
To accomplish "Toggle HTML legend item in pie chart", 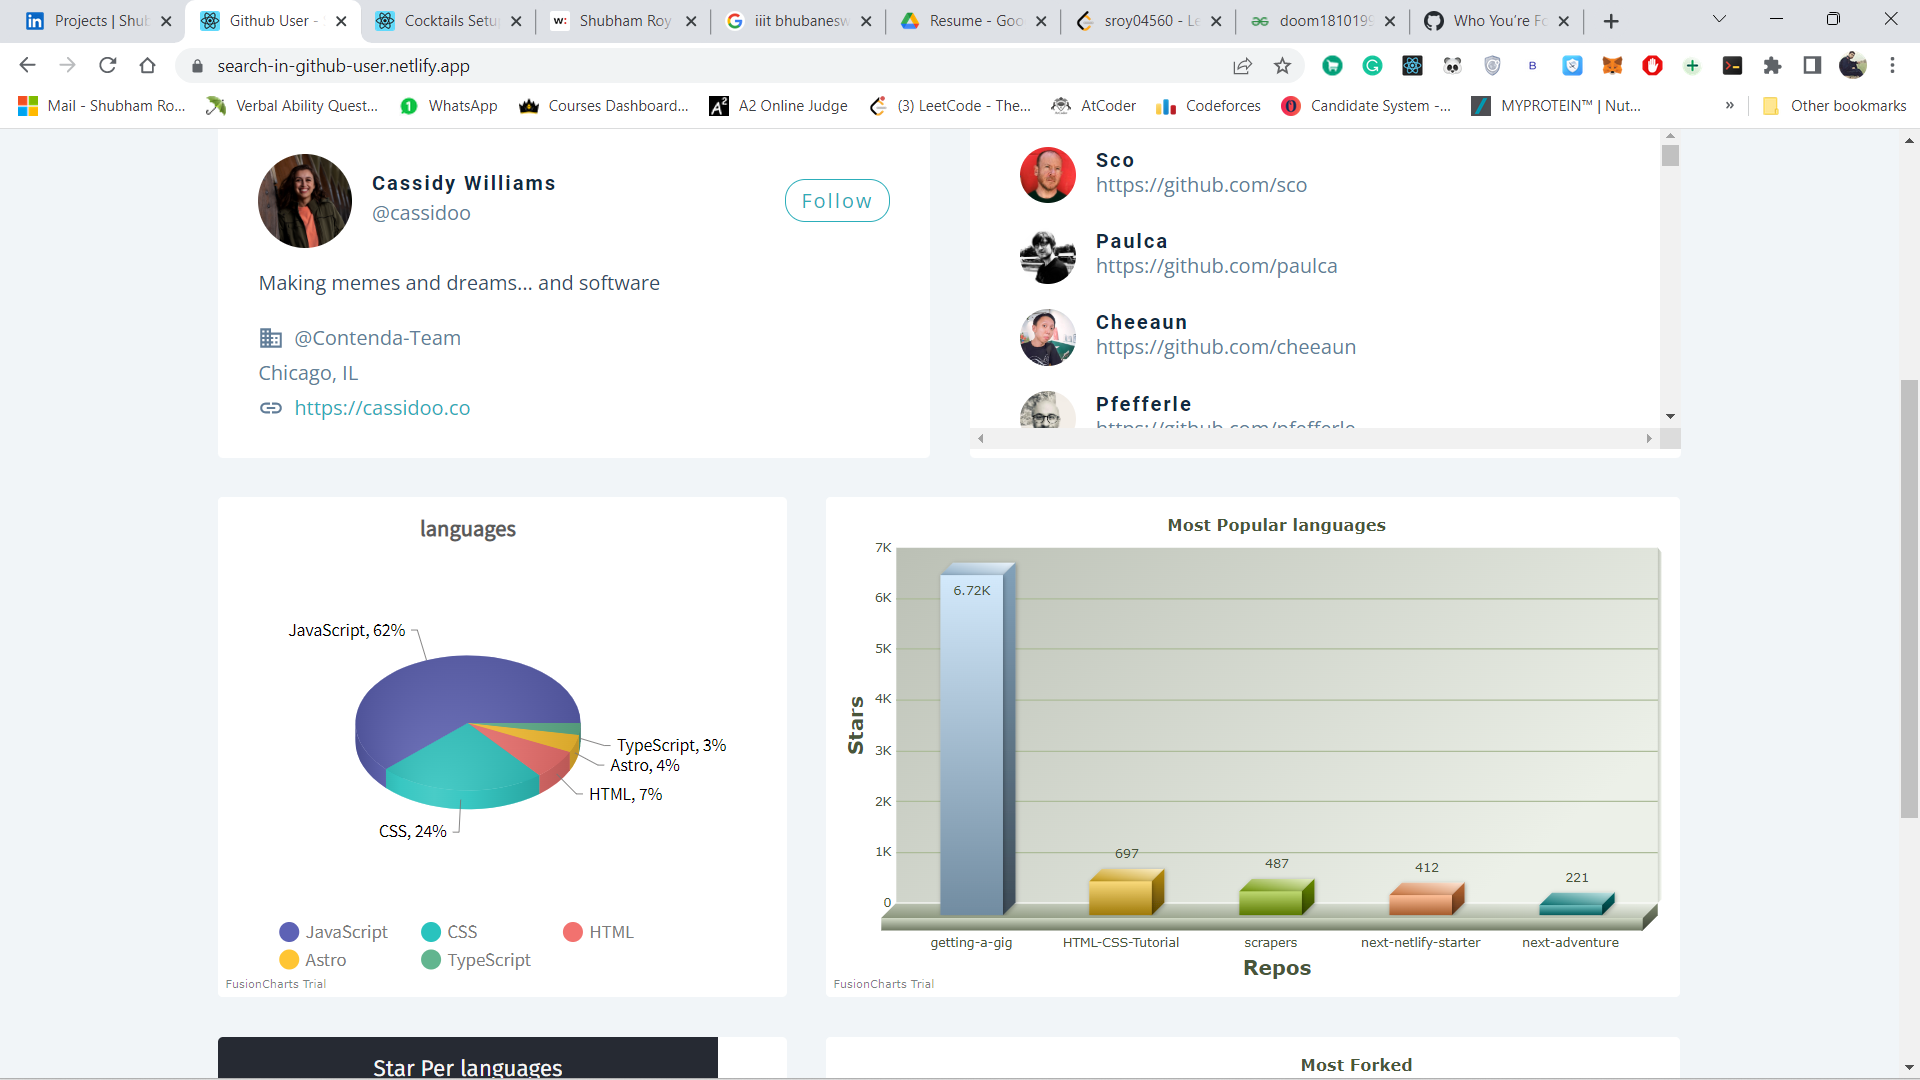I will [x=598, y=932].
